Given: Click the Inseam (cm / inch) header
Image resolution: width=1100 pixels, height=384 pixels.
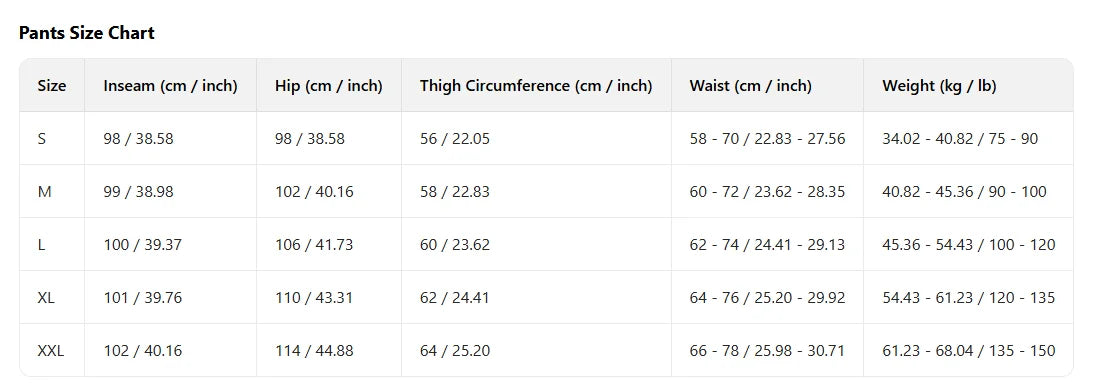Looking at the screenshot, I should coord(170,86).
